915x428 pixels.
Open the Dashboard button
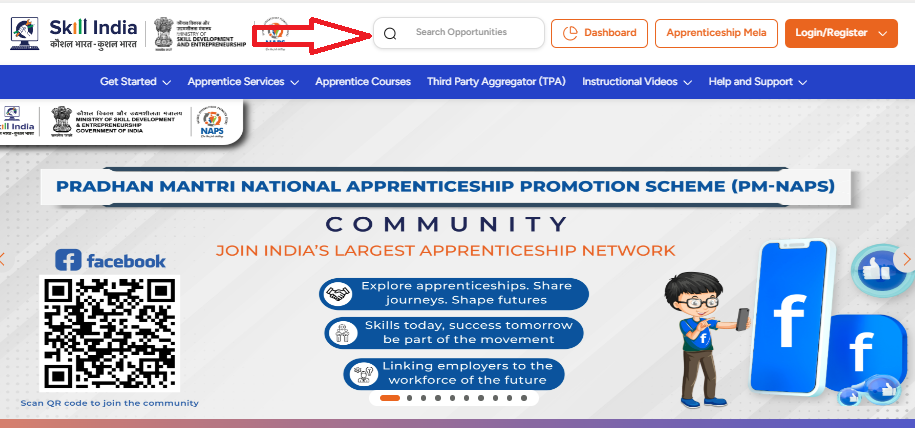click(599, 33)
